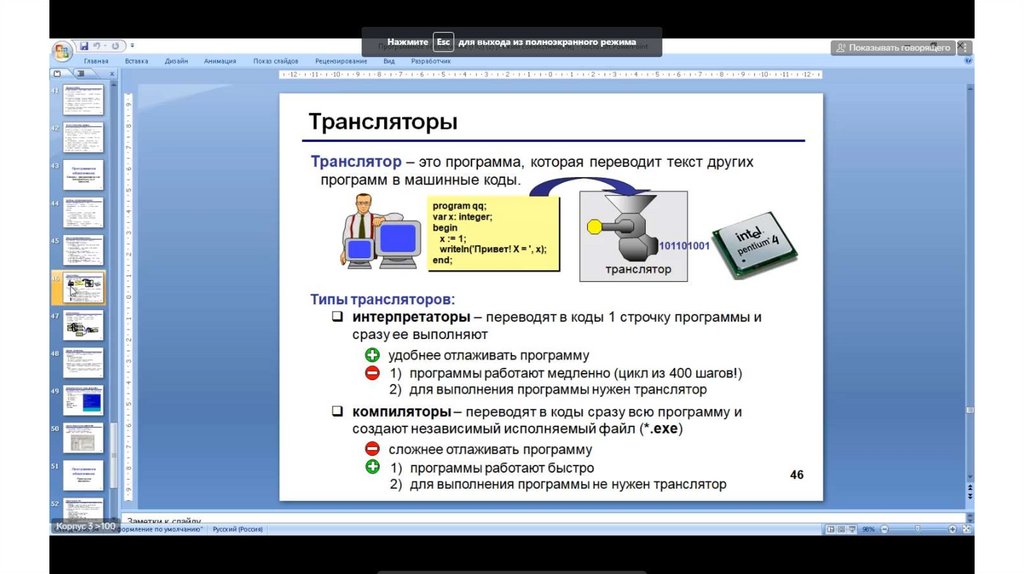Save presentation using Quick Access floppy icon
This screenshot has height=574, width=1024.
tap(84, 46)
